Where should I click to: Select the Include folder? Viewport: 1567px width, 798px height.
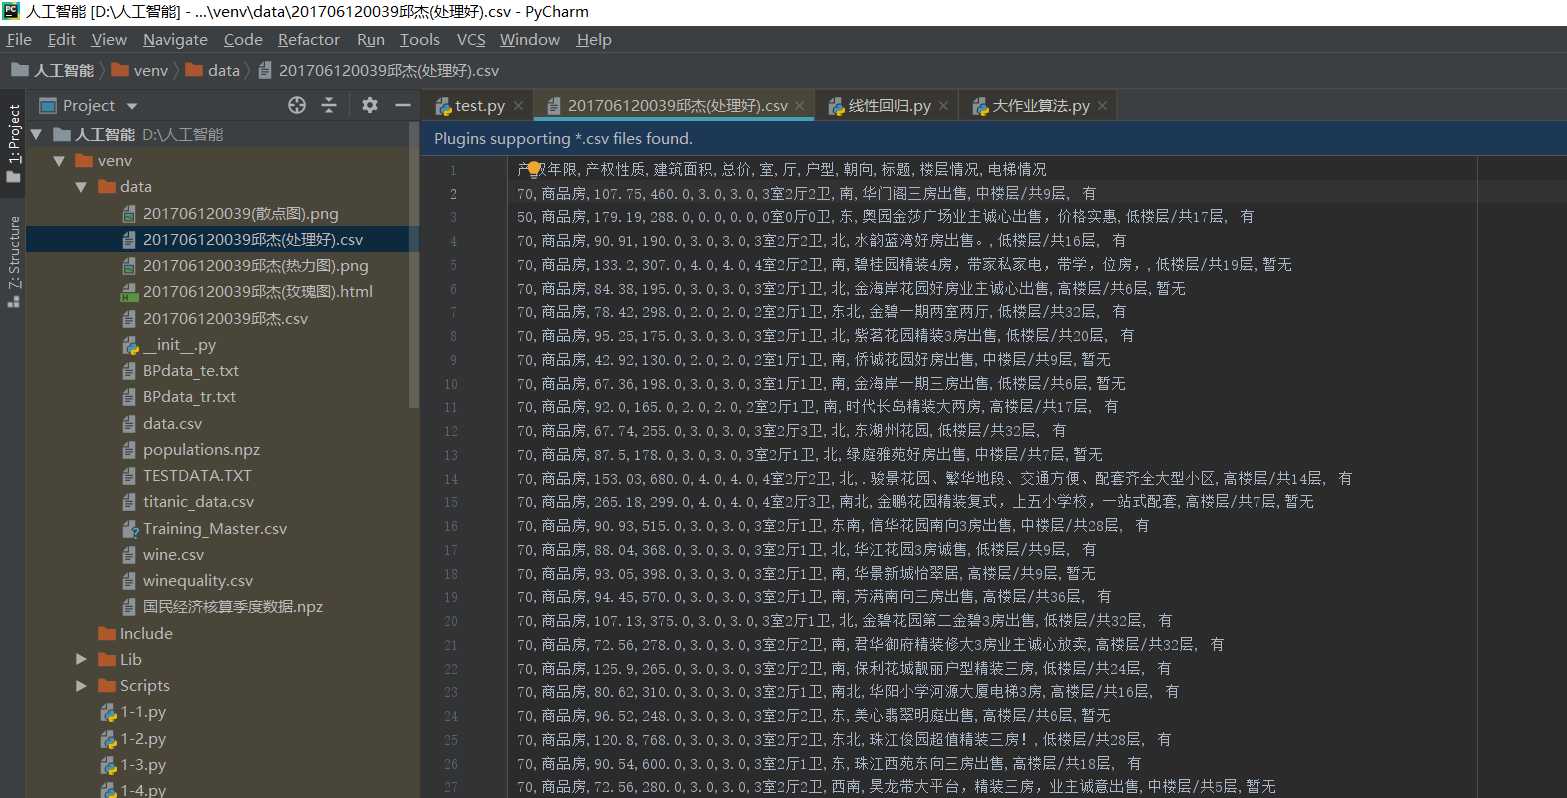146,633
